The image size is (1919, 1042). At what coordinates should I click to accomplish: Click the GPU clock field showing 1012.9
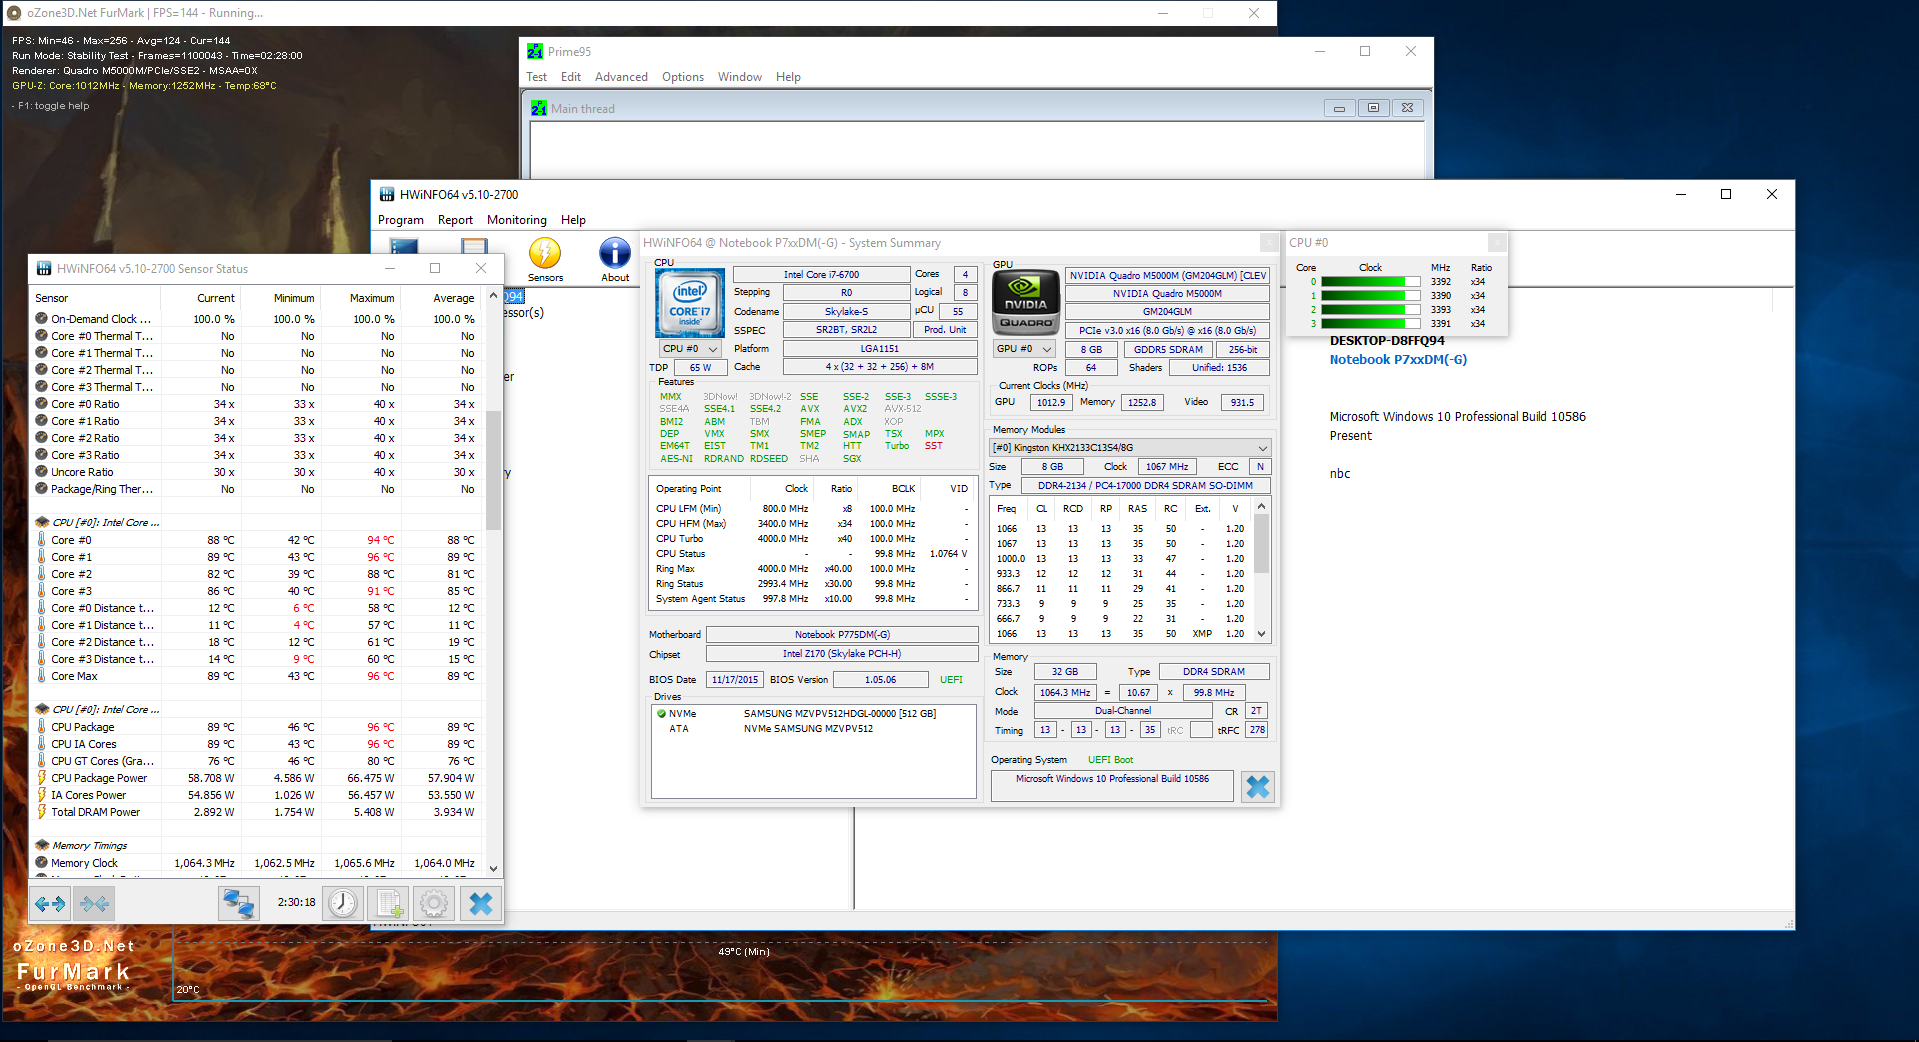point(1051,402)
